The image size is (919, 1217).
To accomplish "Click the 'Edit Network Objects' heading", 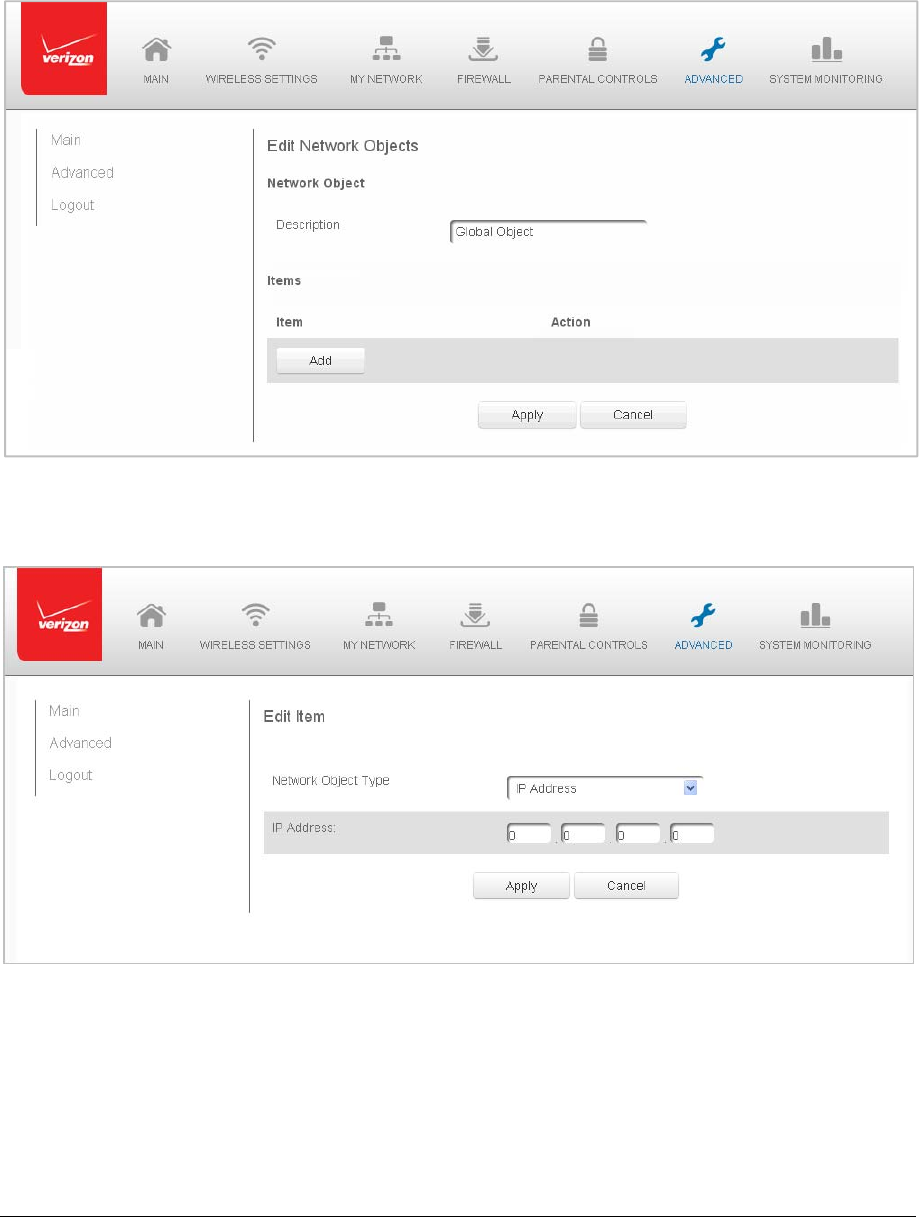I will coord(342,146).
